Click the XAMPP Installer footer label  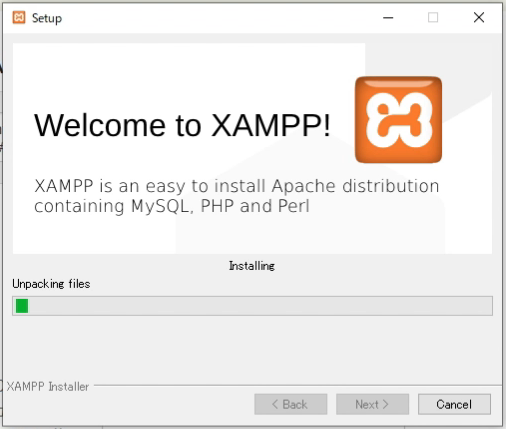(48, 387)
